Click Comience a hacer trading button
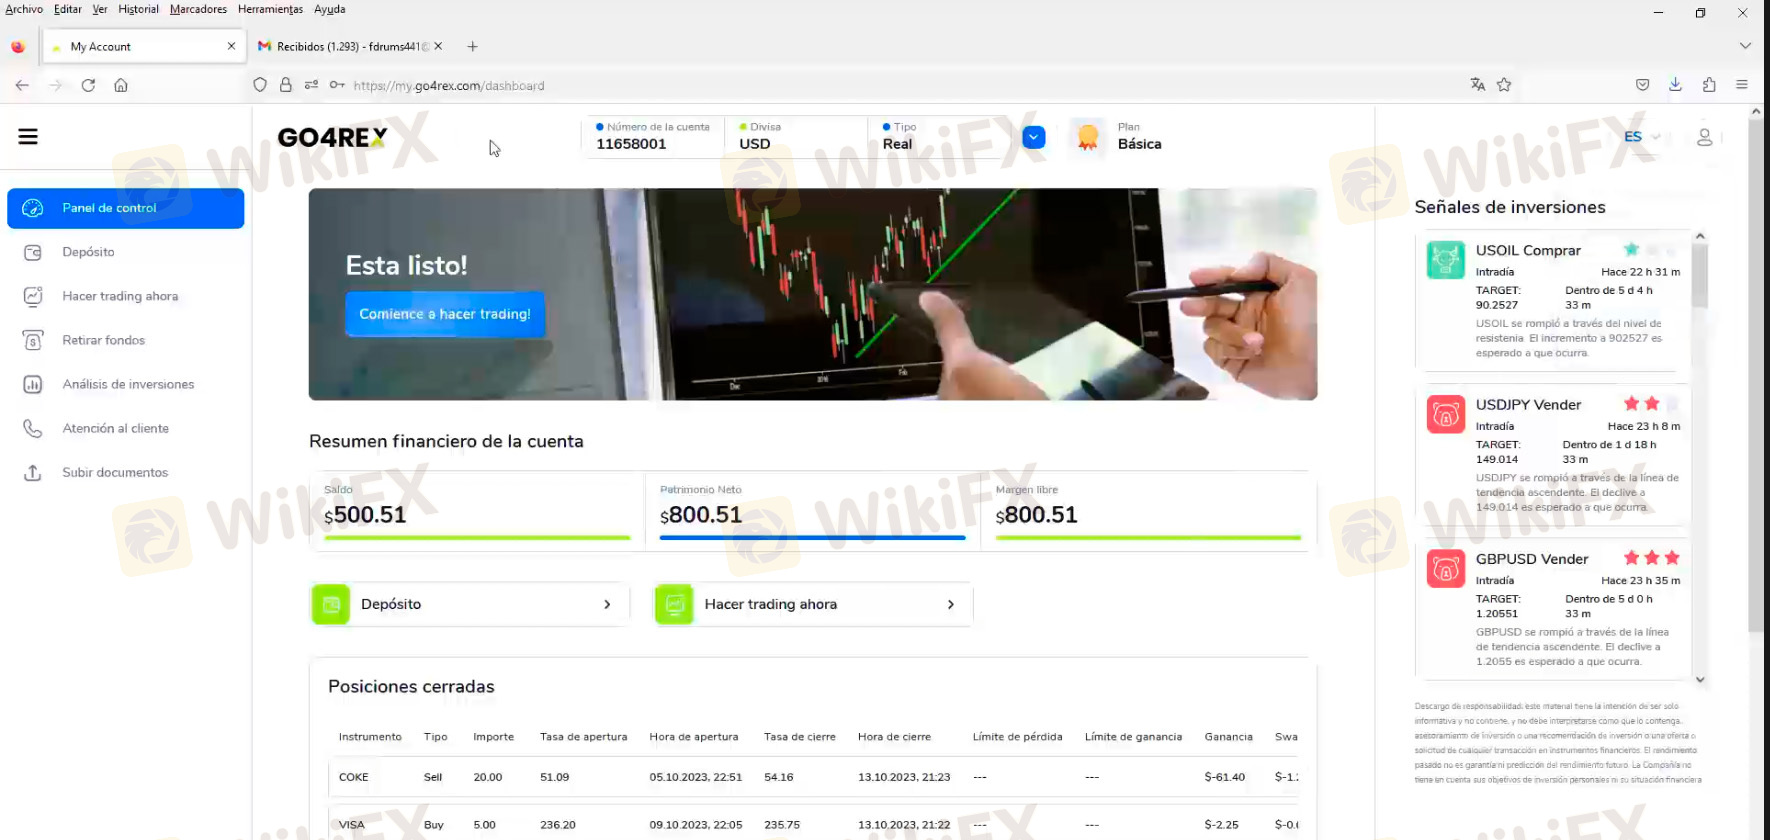Viewport: 1770px width, 840px height. pos(445,314)
